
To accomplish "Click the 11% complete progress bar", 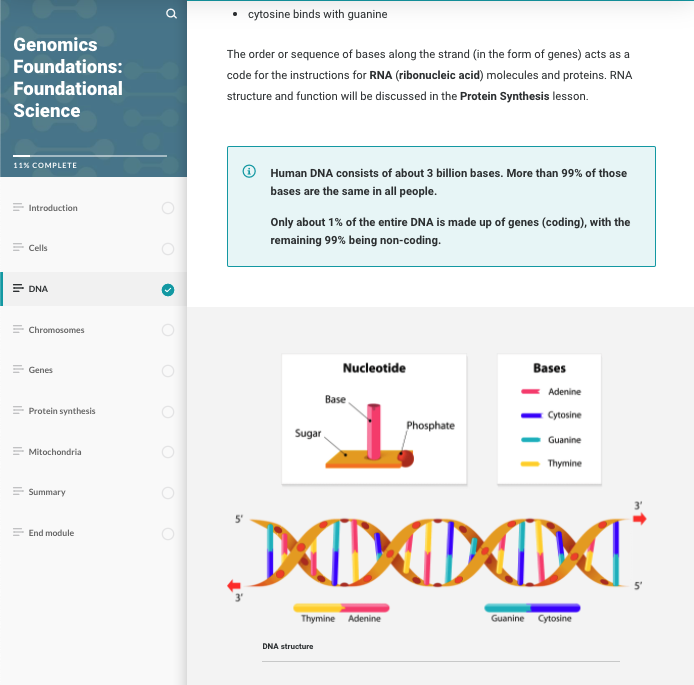I will (90, 156).
